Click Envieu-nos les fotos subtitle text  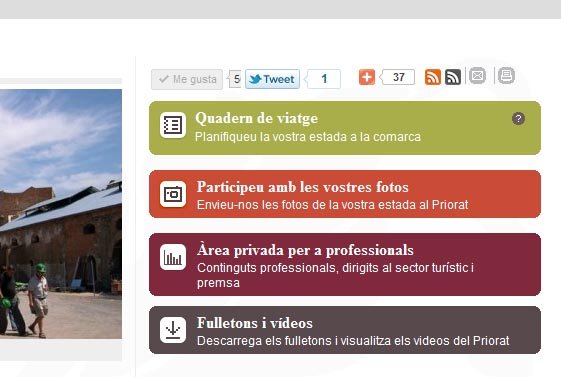[332, 205]
